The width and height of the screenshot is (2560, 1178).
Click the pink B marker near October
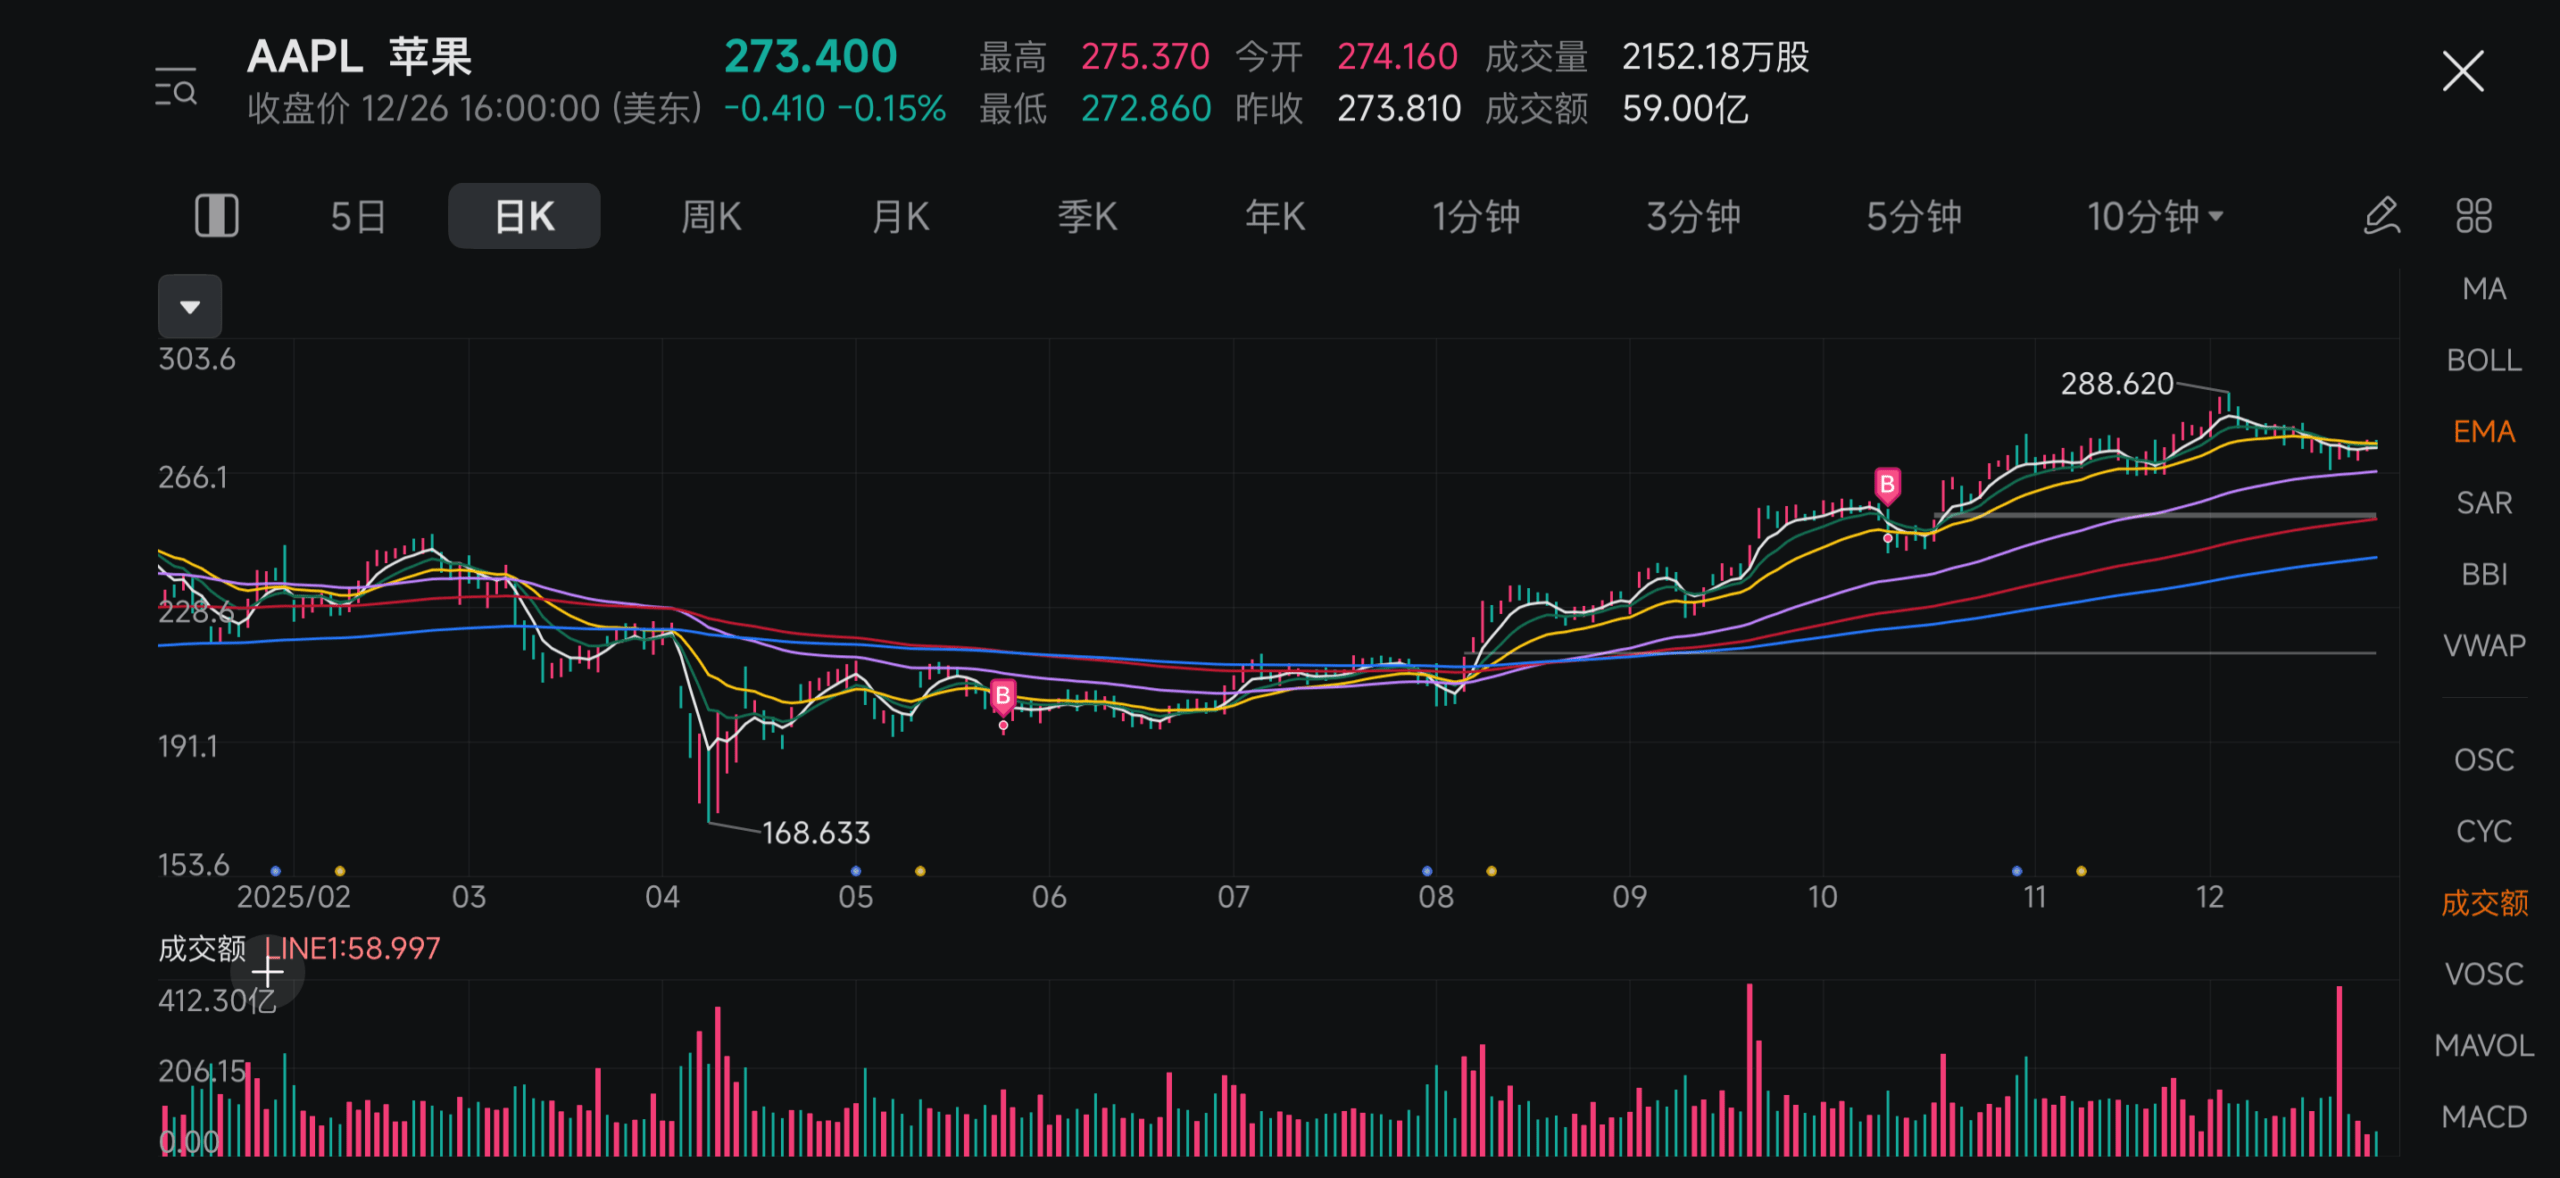point(1887,486)
